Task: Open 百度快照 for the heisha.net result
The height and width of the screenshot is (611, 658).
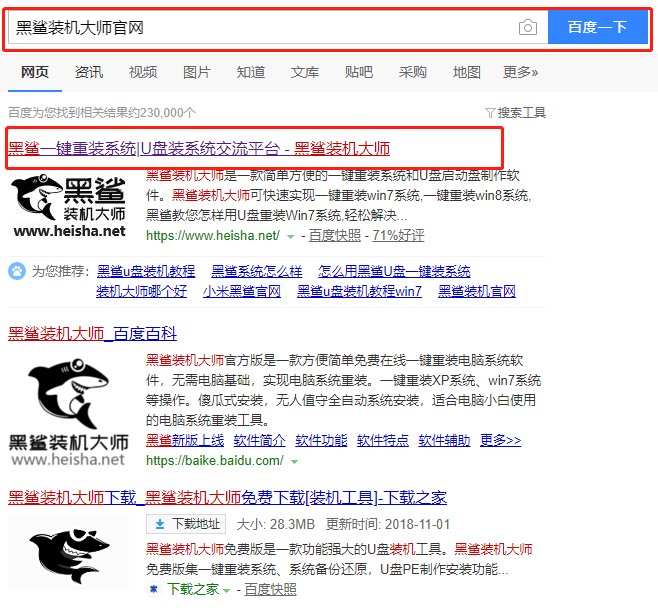Action: 334,236
